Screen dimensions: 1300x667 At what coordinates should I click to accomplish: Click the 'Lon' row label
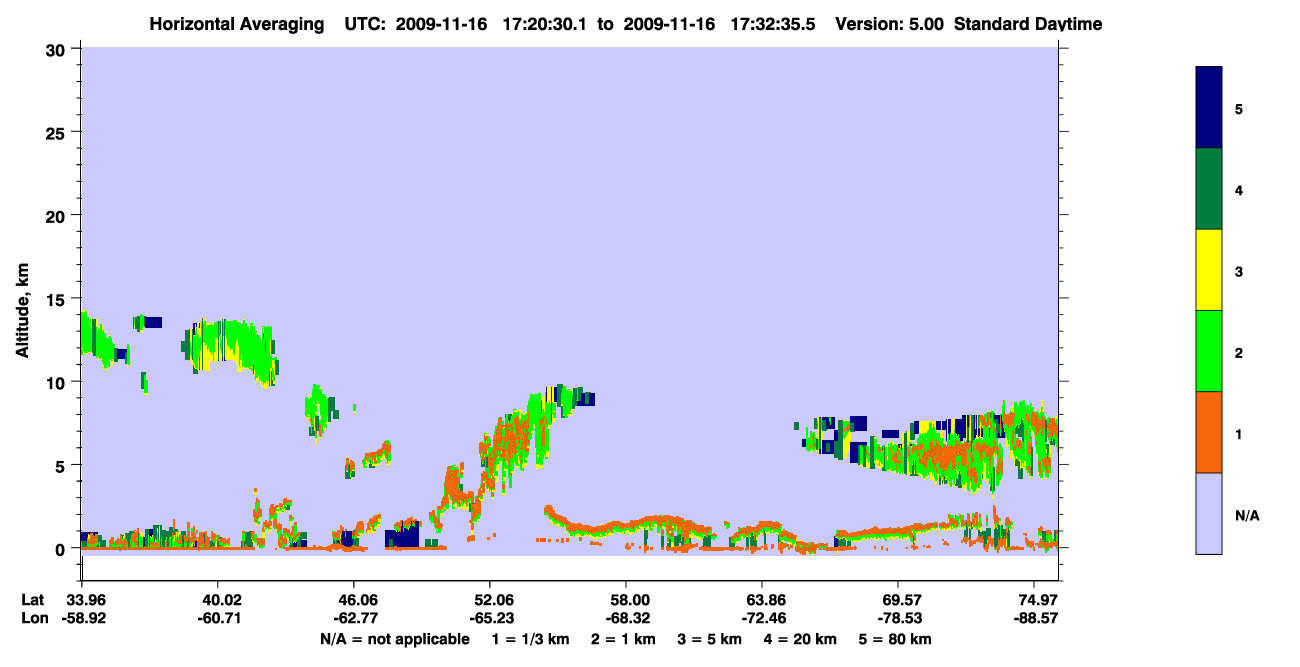click(35, 618)
